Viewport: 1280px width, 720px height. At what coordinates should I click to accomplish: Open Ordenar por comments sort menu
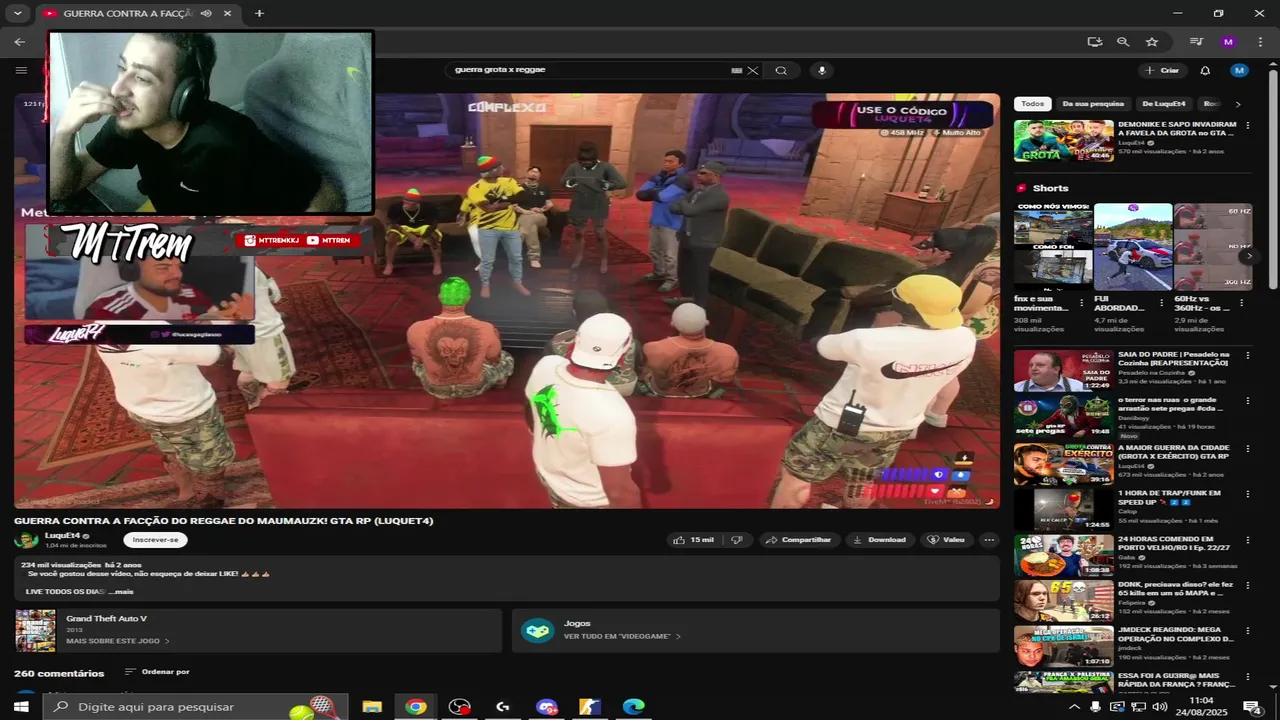(157, 672)
